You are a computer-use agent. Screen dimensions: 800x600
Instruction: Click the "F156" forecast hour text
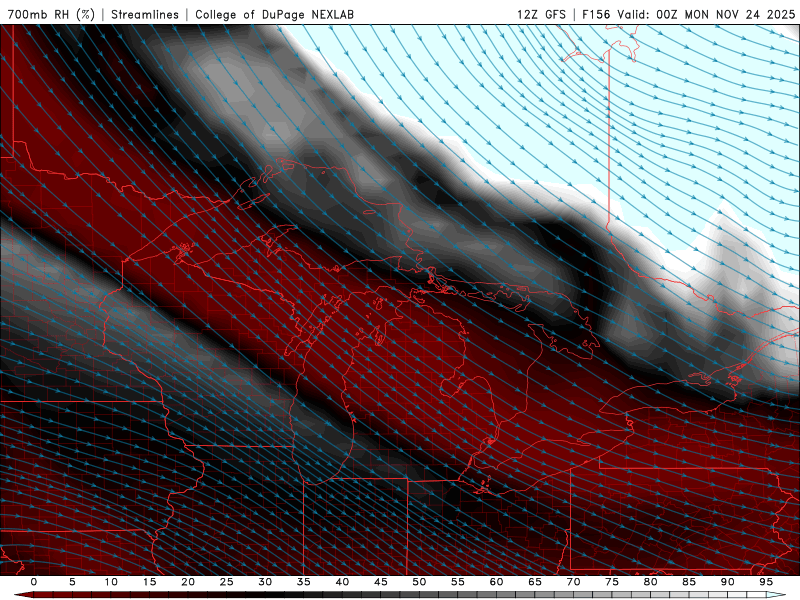597,14
